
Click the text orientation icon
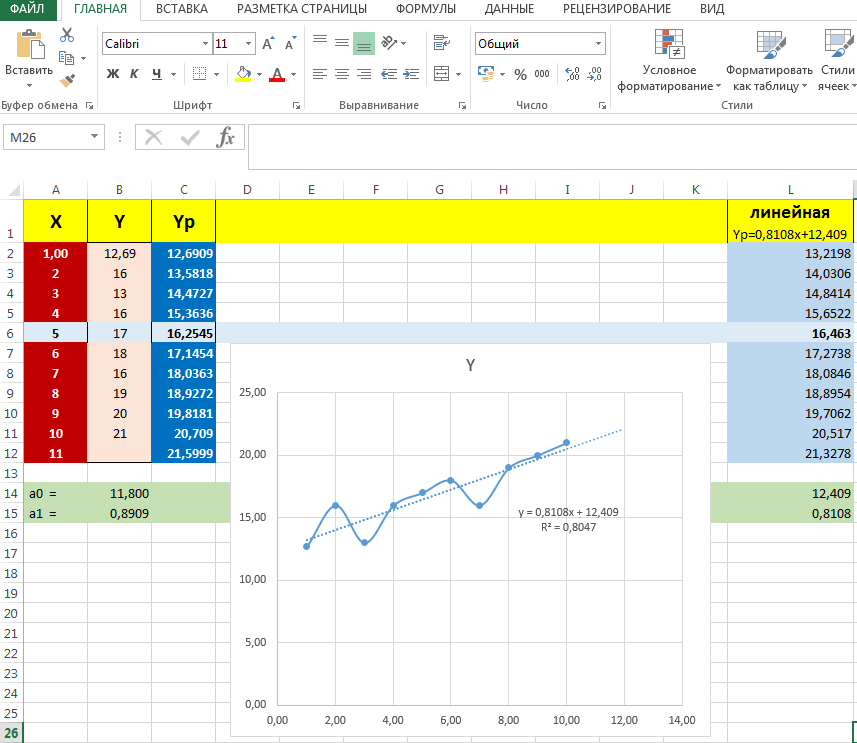tap(389, 42)
